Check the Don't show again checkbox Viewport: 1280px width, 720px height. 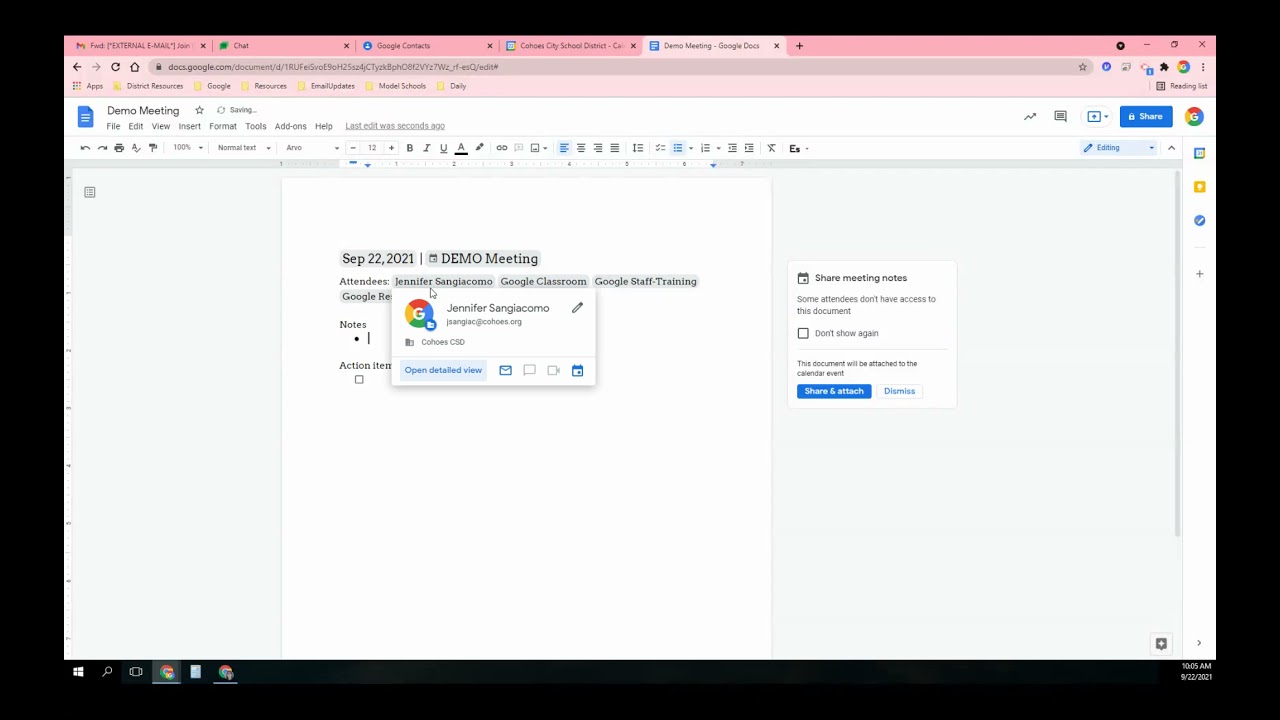click(x=803, y=333)
